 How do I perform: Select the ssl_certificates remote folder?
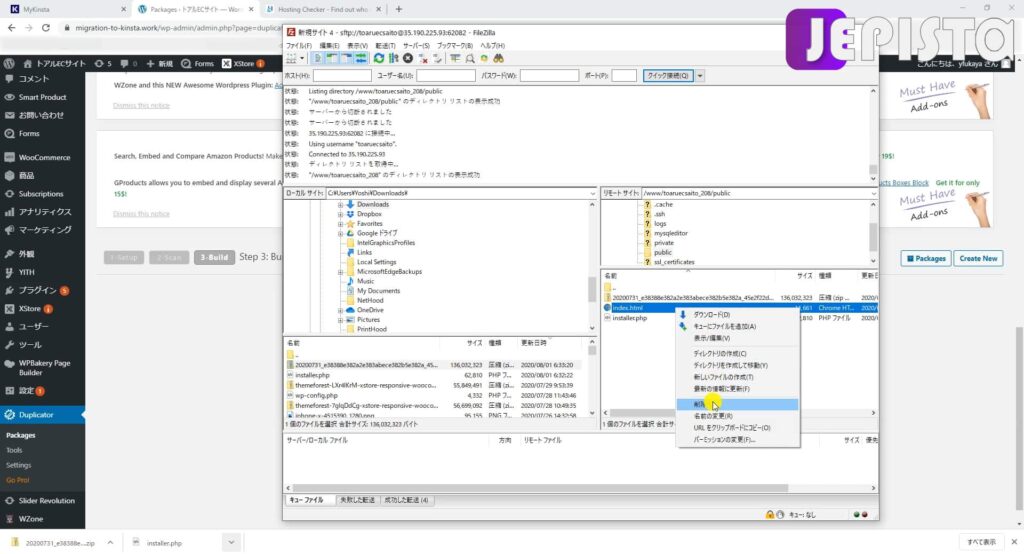click(x=674, y=262)
